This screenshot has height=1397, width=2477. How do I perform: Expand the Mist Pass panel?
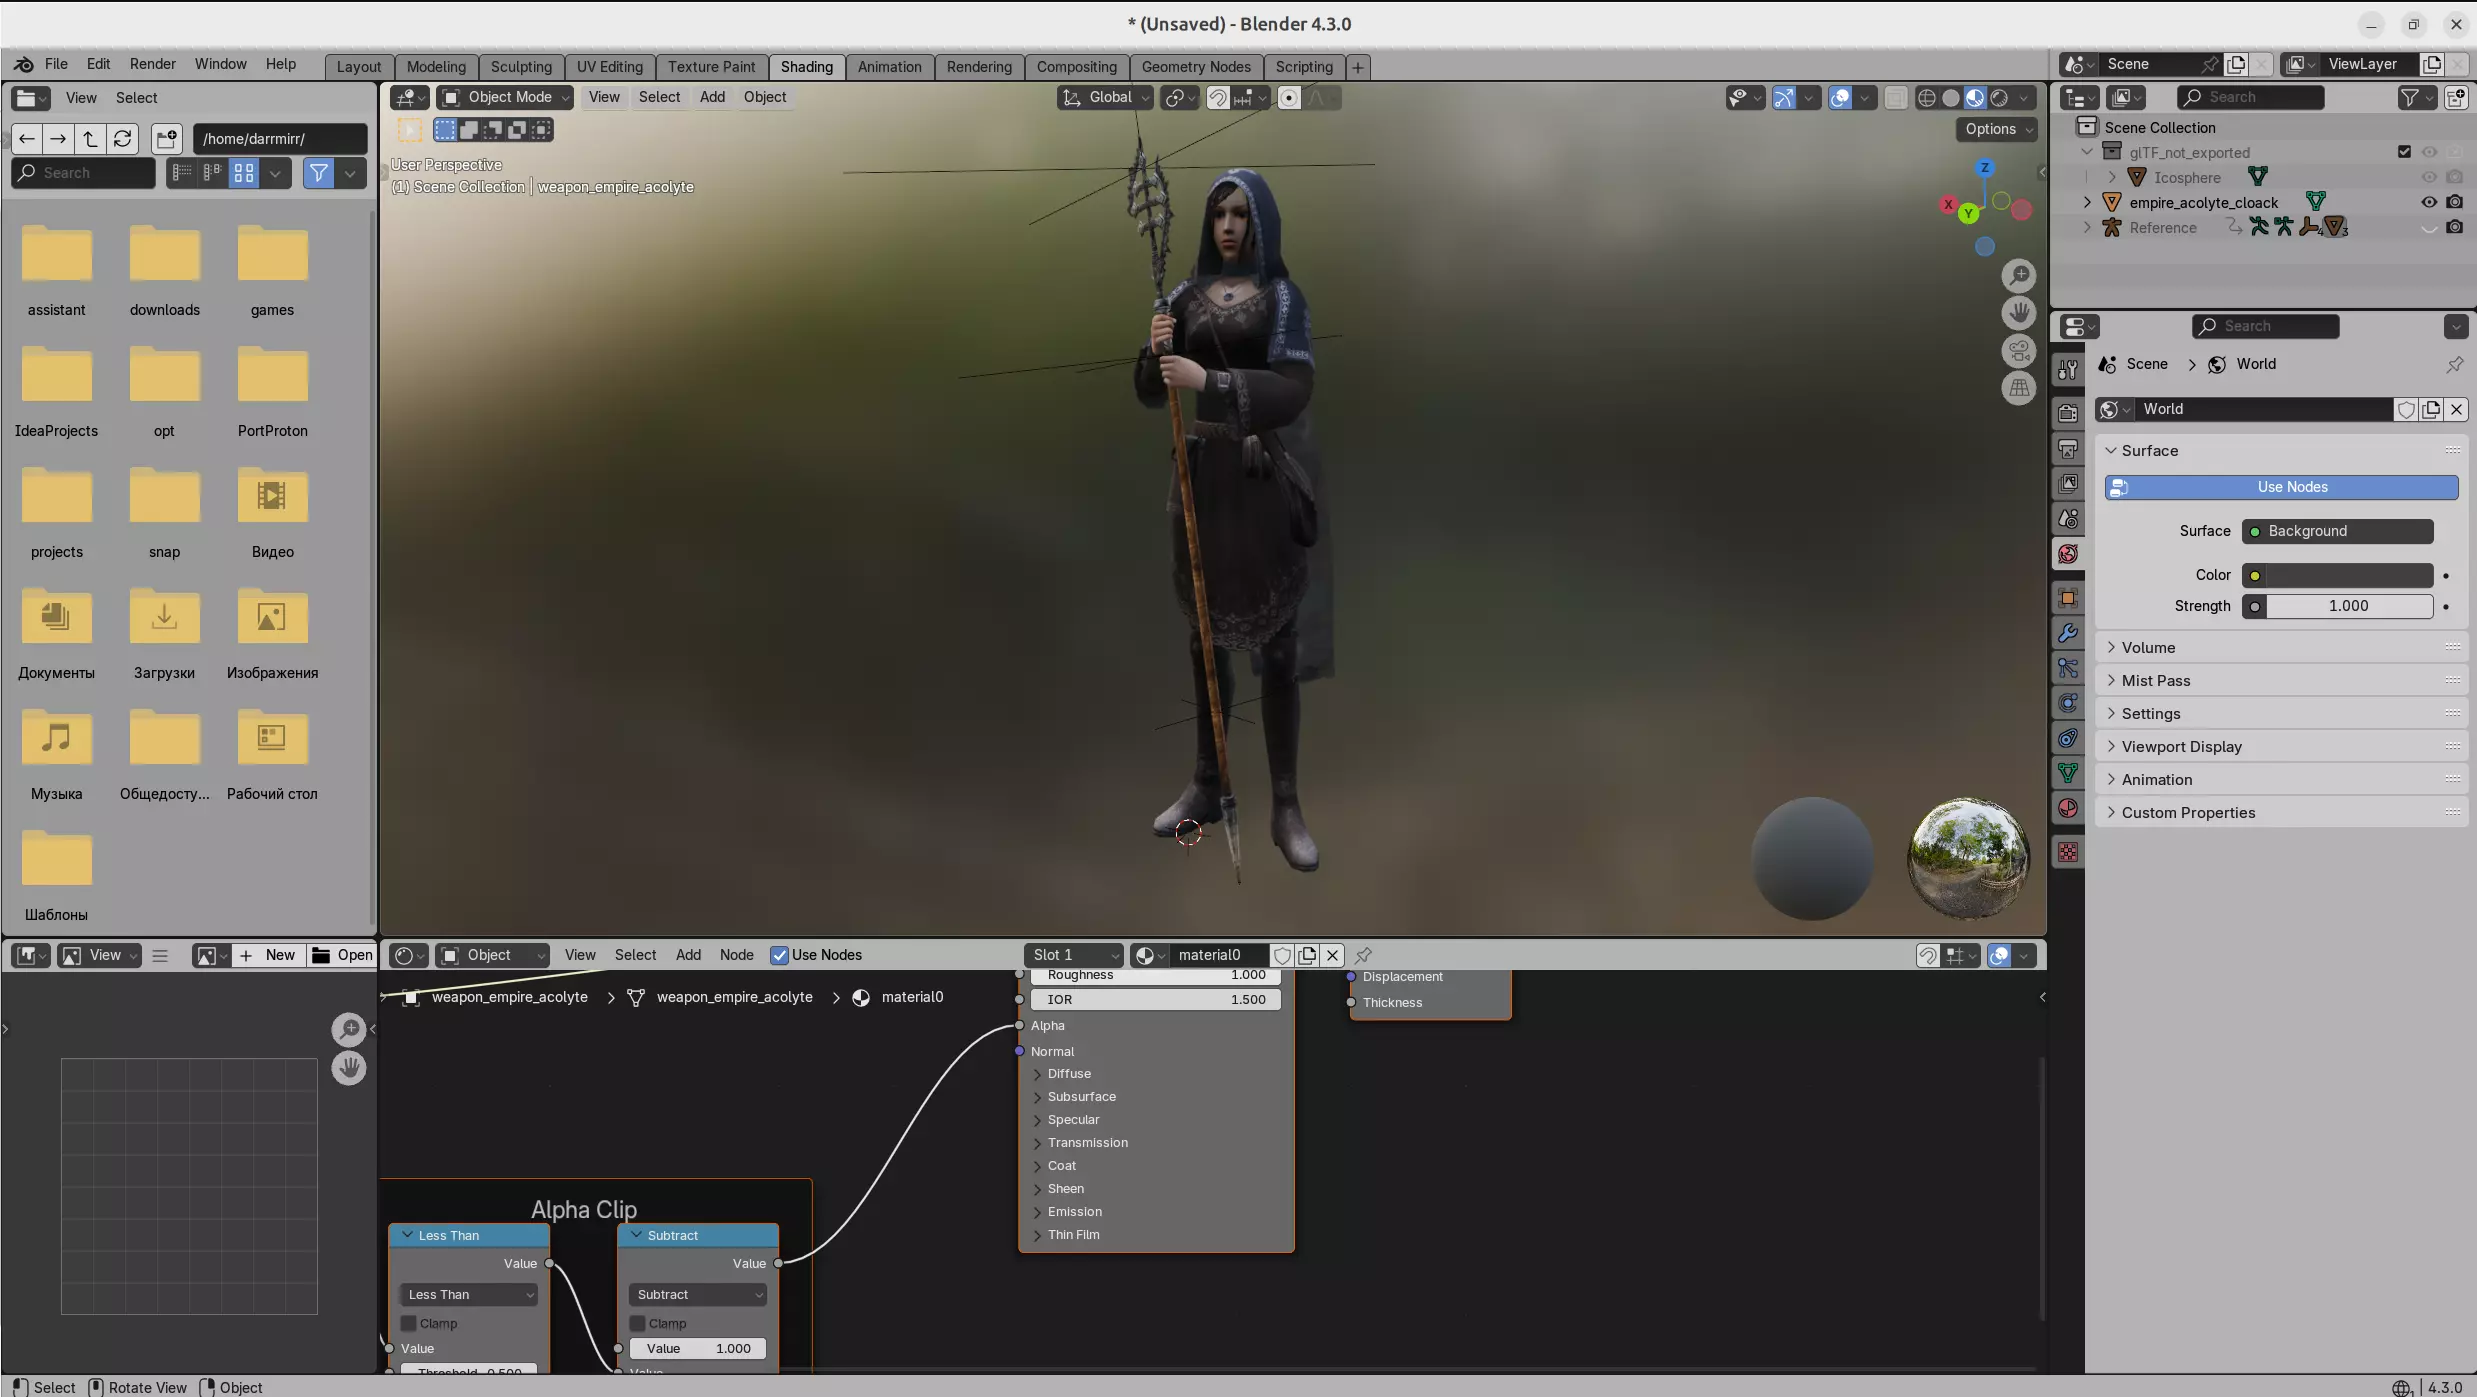pyautogui.click(x=2155, y=681)
